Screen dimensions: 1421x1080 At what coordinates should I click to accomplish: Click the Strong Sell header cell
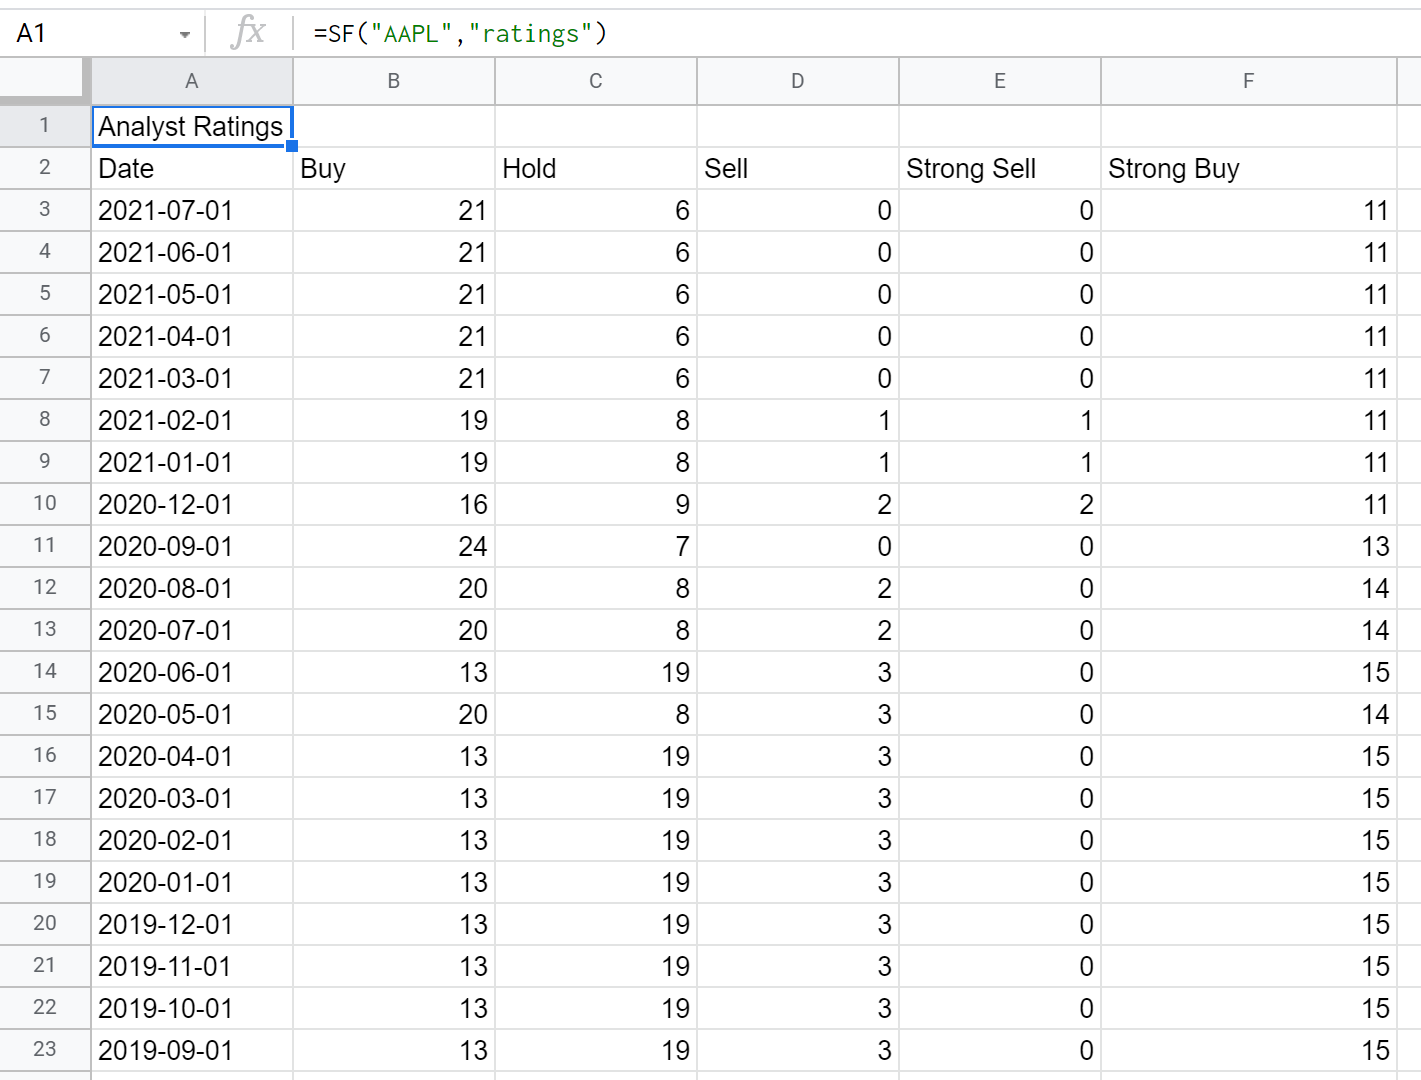[x=1000, y=169]
